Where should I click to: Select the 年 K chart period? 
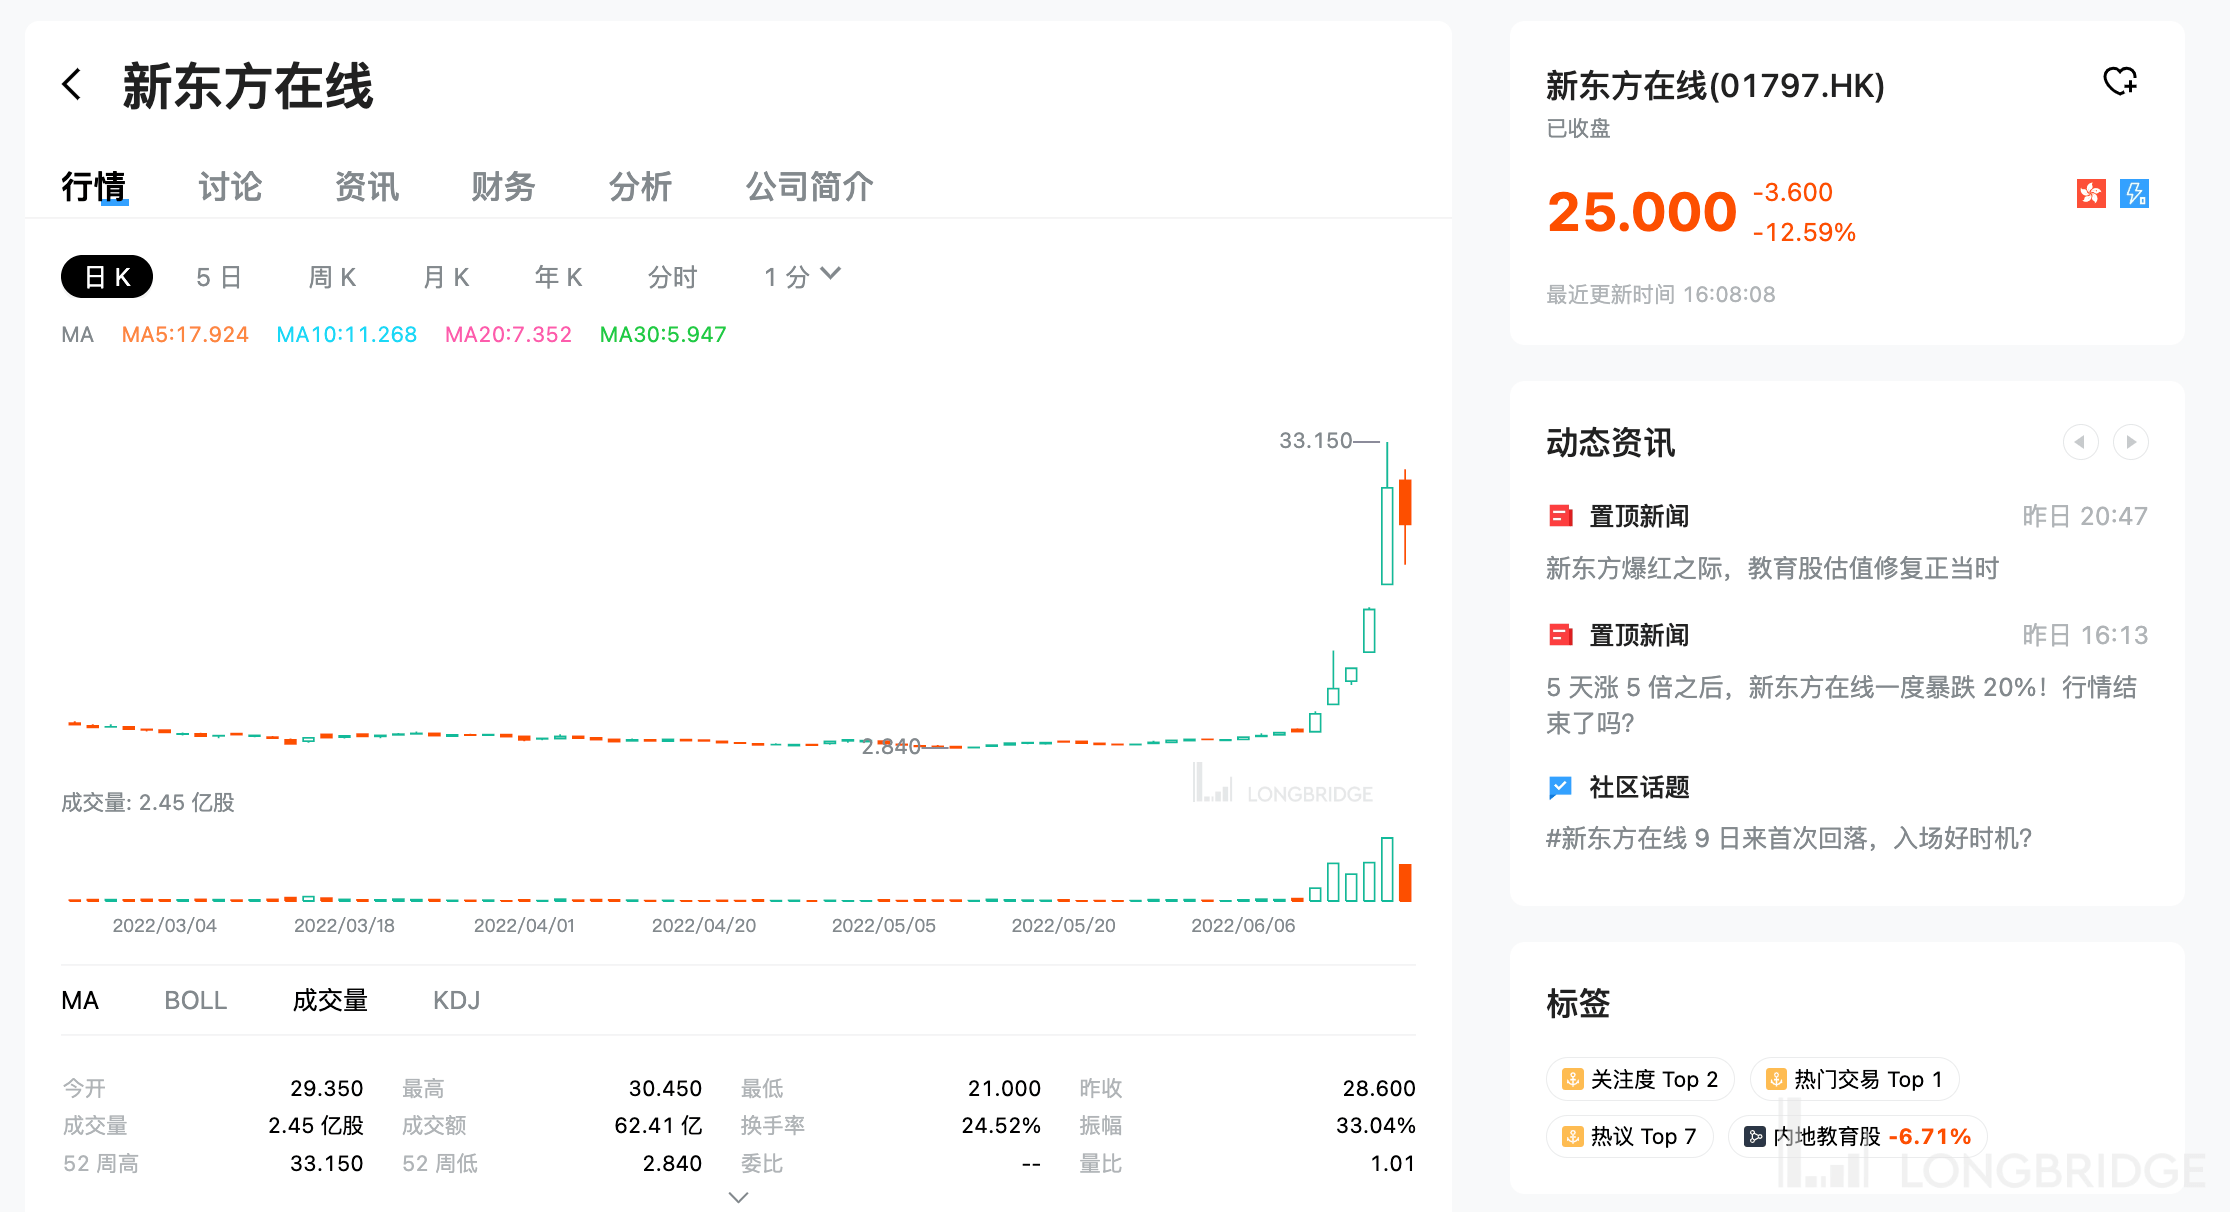click(x=558, y=277)
